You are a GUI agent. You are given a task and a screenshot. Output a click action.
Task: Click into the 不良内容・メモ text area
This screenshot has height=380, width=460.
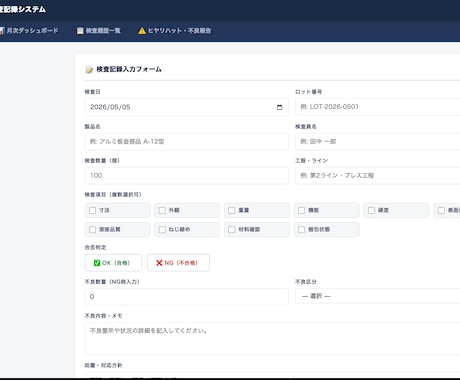click(272, 338)
